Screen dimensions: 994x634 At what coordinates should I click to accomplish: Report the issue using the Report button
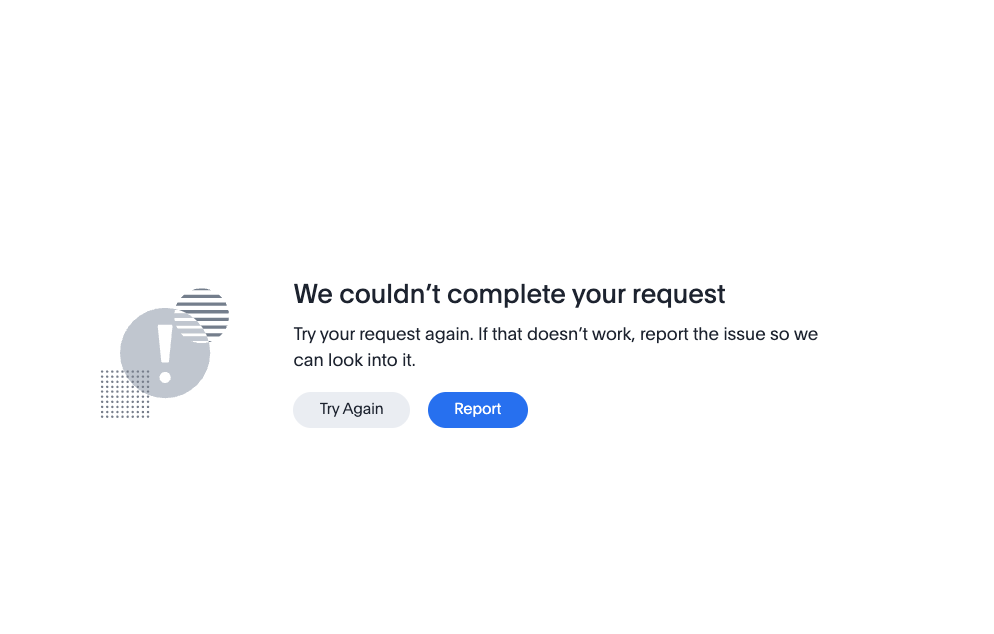click(x=477, y=409)
